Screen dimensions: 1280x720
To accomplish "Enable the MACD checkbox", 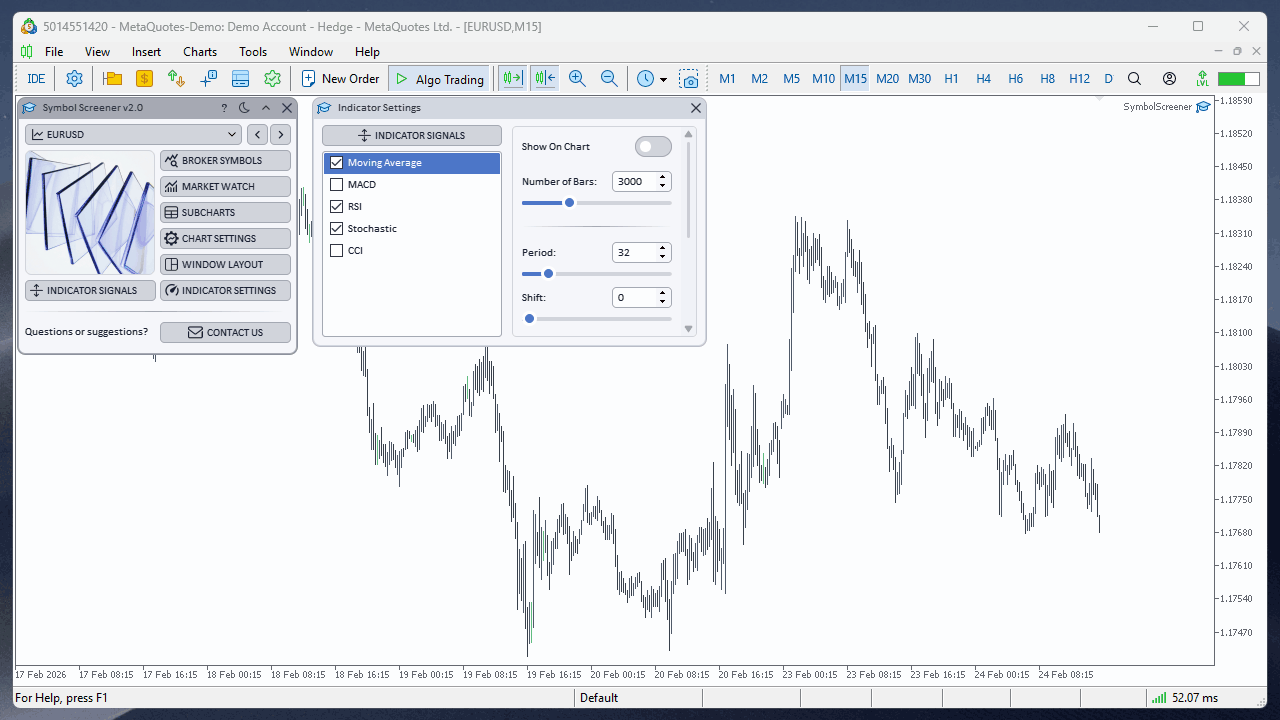I will pos(337,184).
